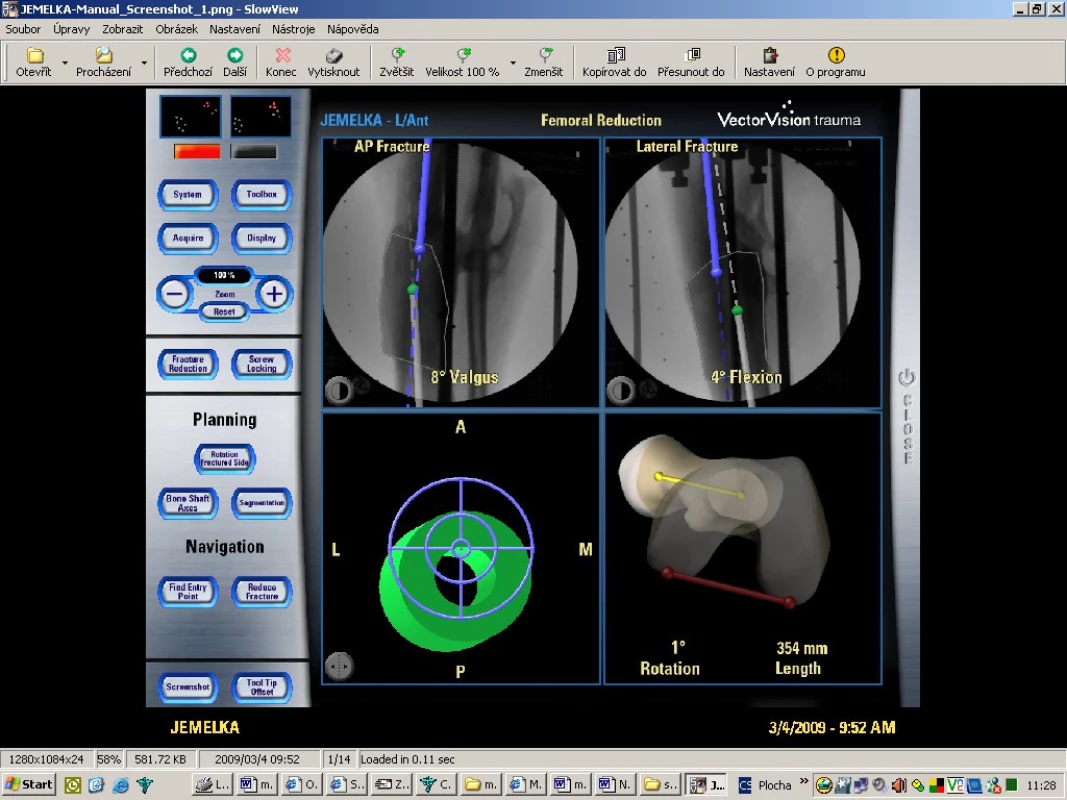
Task: Click the 58% zoom status cell
Action: pos(109,759)
